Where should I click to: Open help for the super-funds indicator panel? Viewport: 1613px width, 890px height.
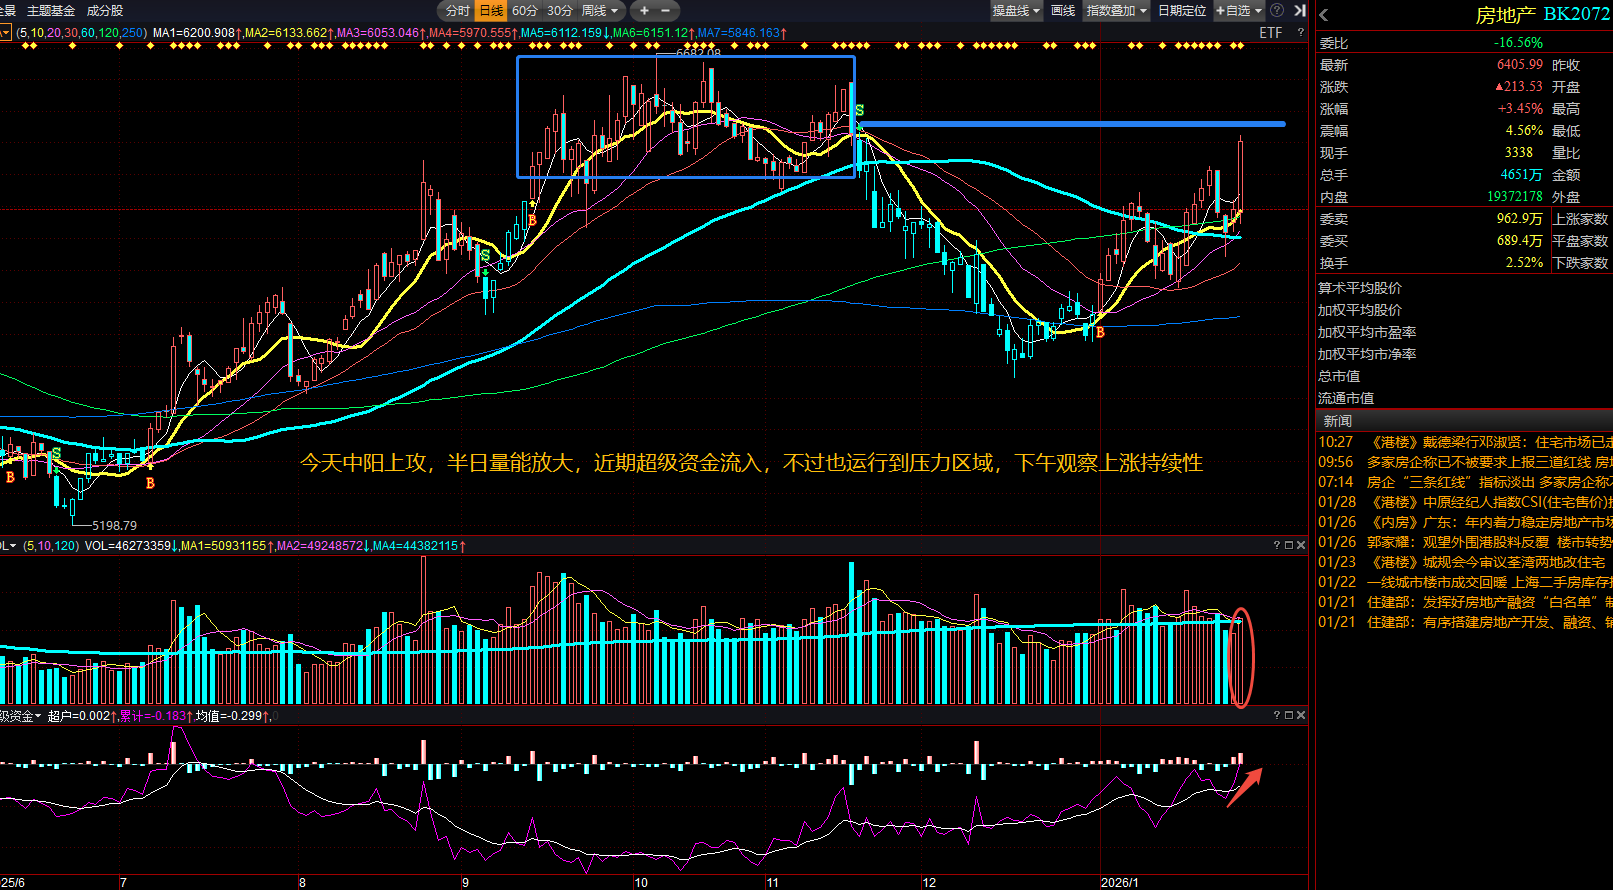[x=1276, y=715]
